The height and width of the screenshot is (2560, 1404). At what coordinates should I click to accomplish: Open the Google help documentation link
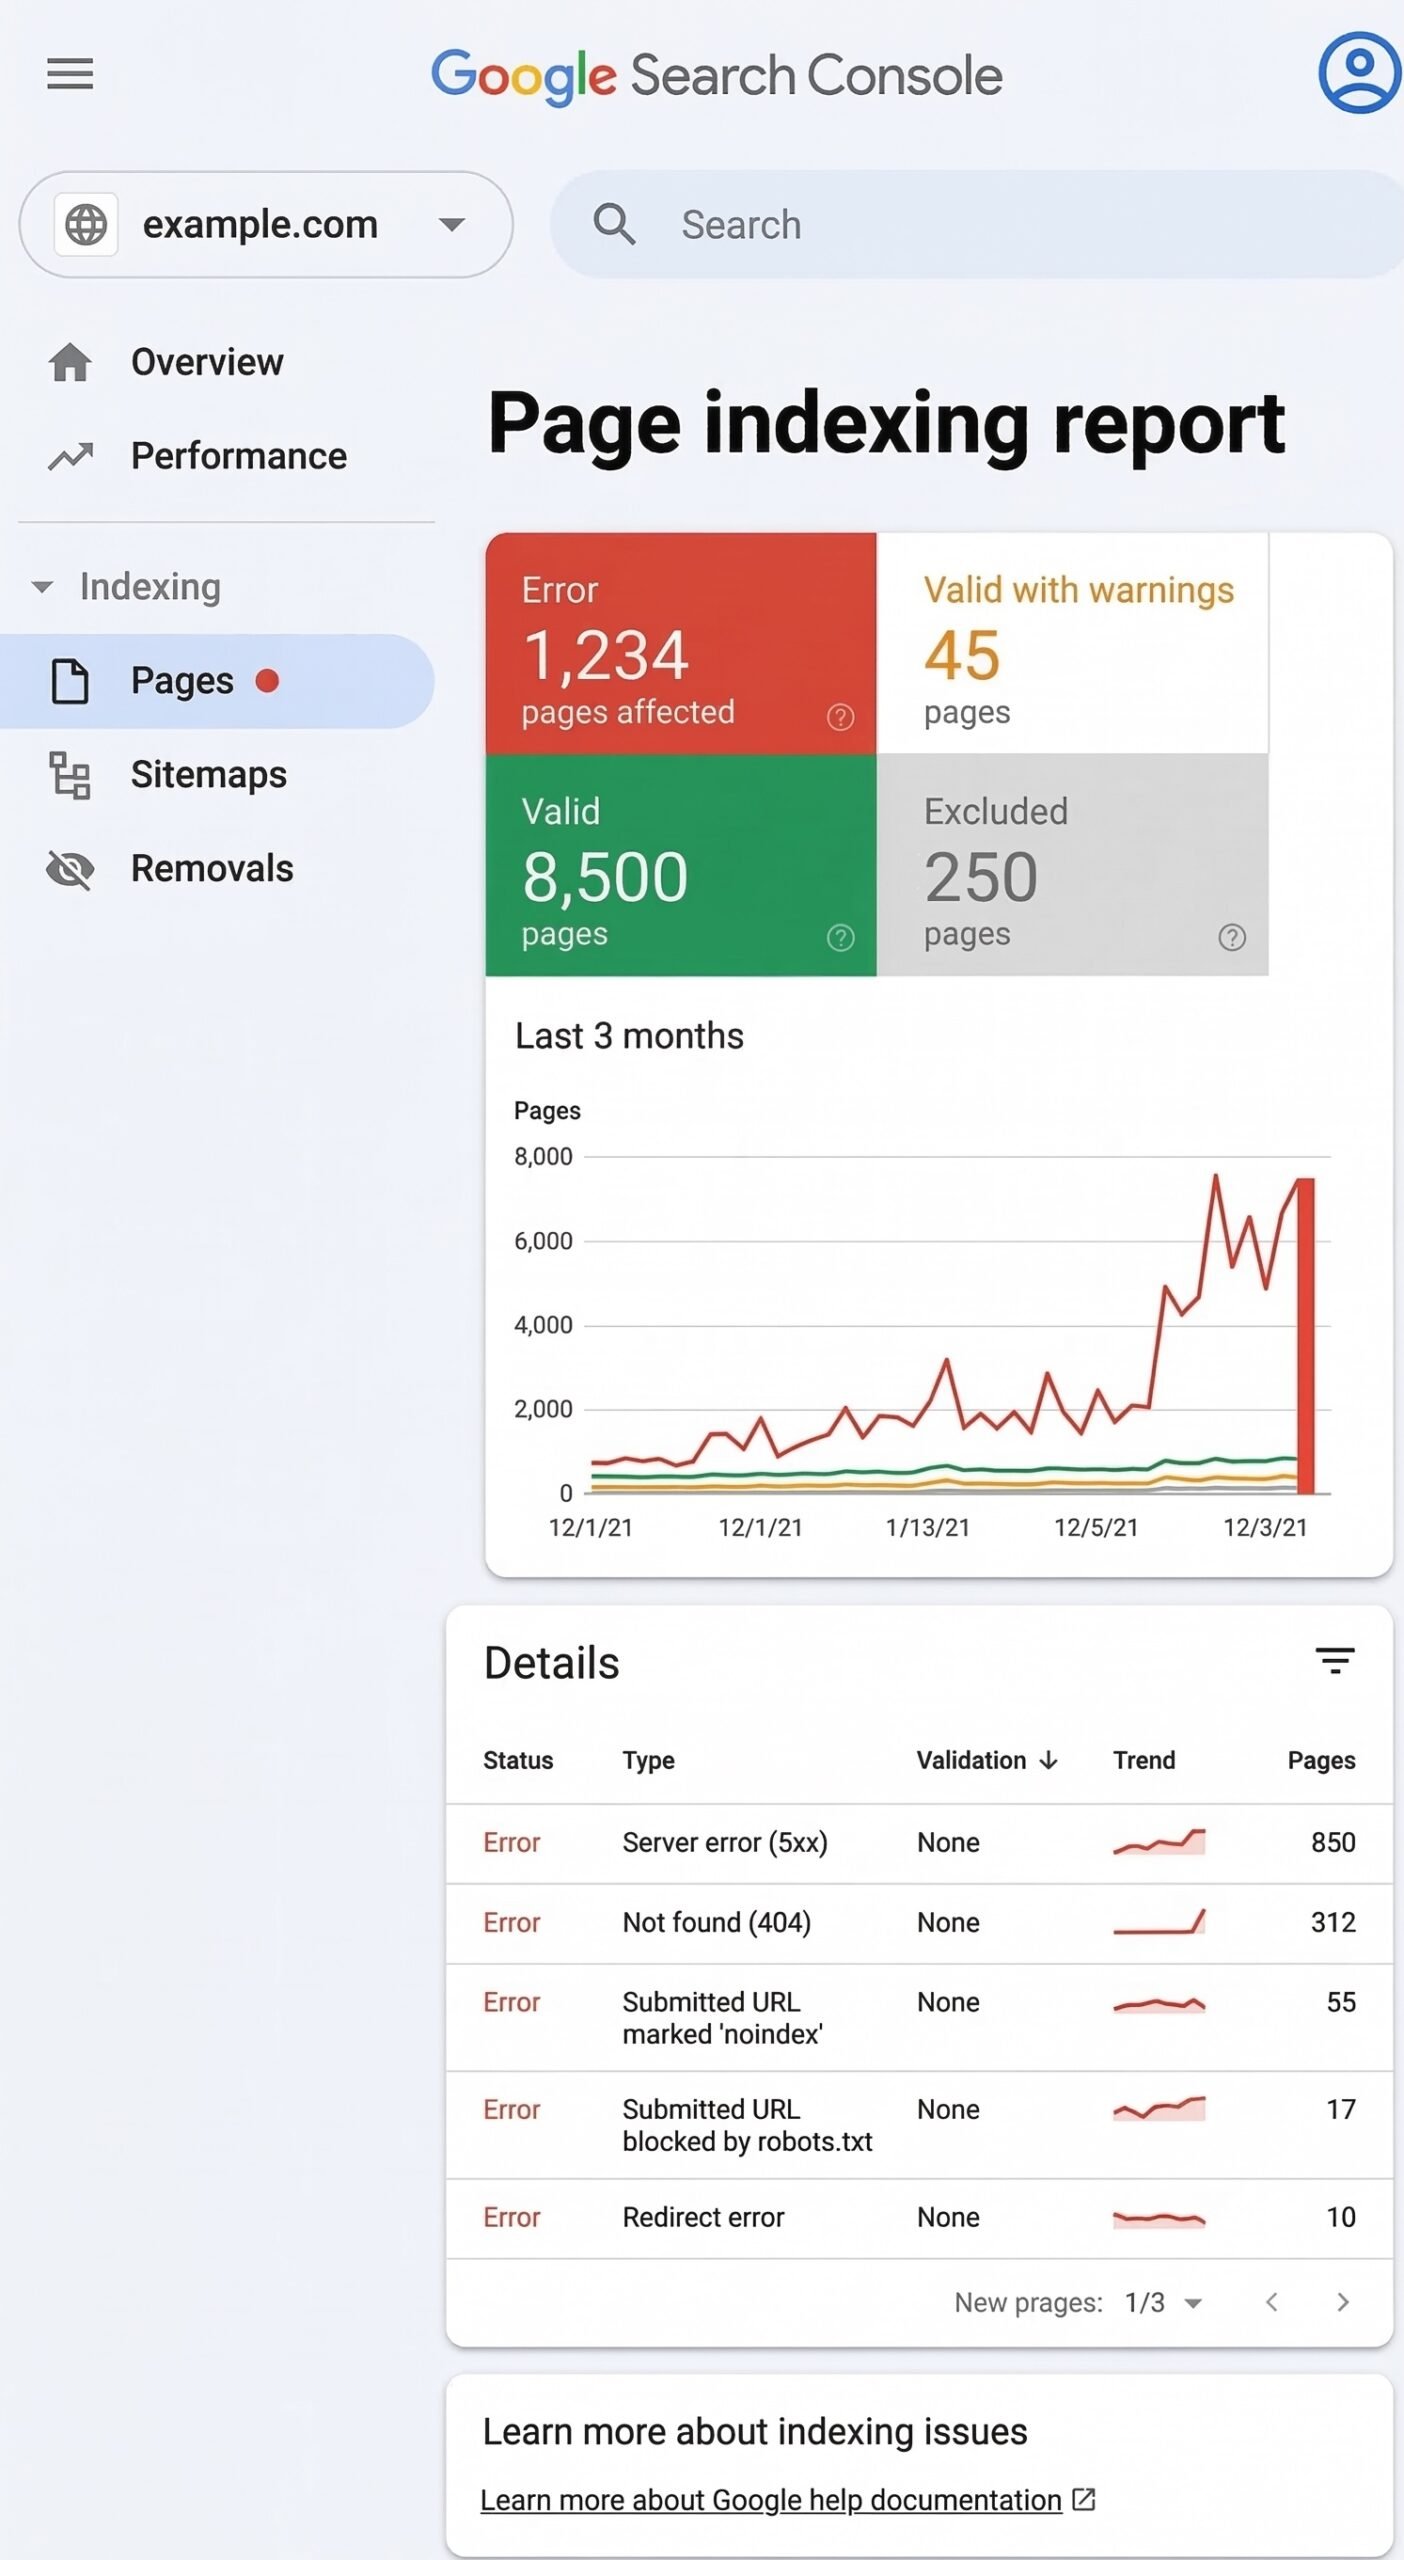pyautogui.click(x=771, y=2500)
